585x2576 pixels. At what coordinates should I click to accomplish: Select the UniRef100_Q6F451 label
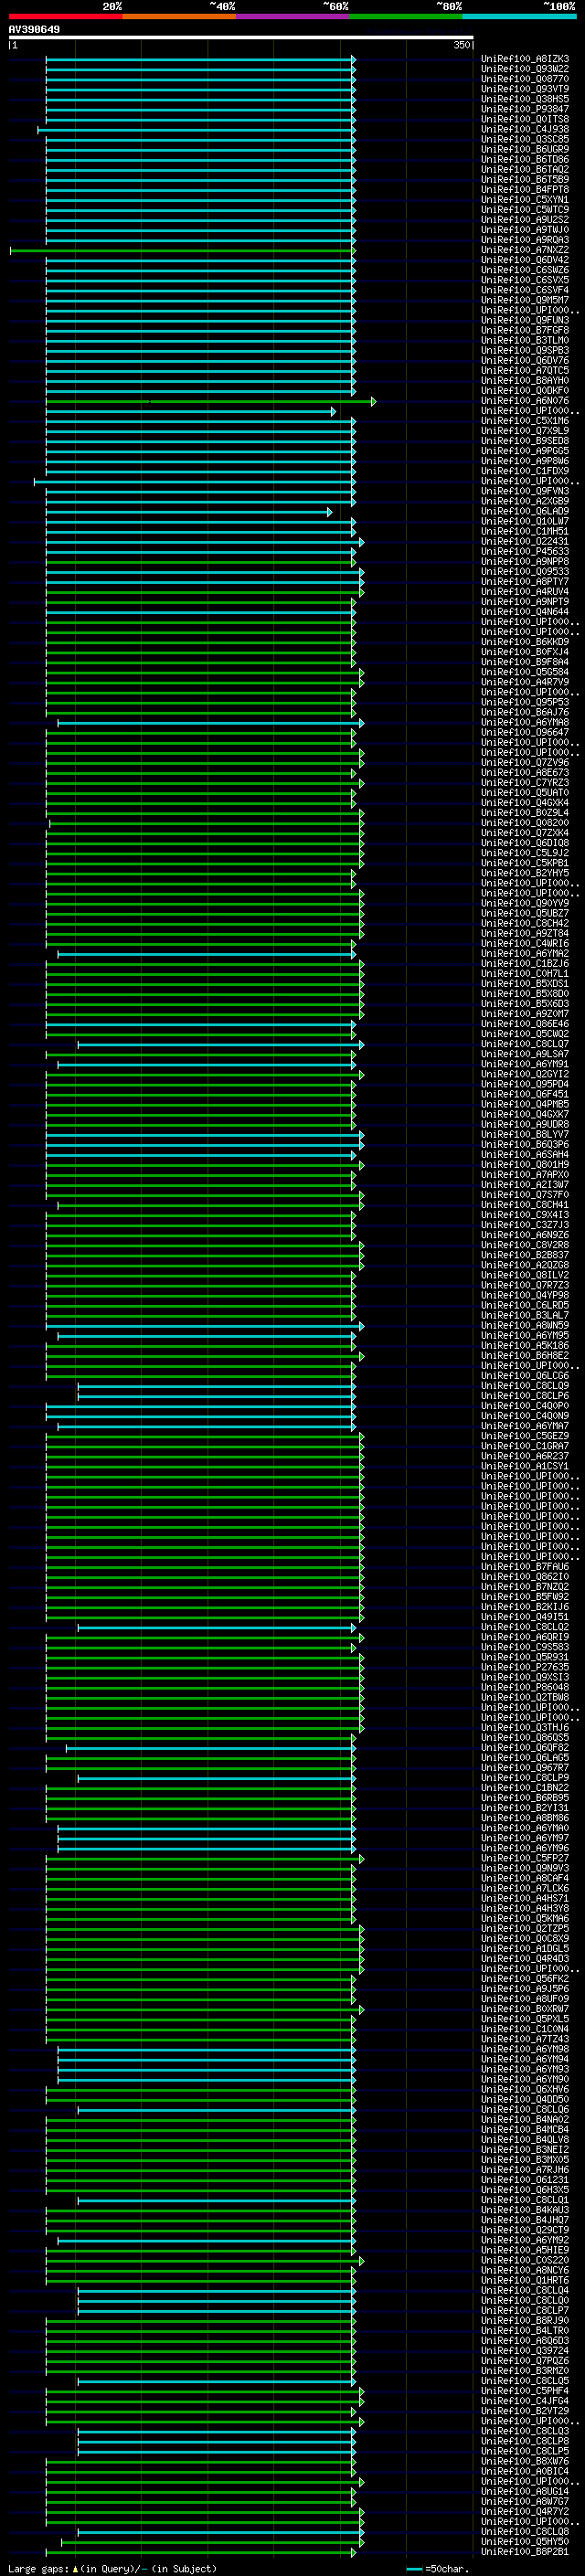click(x=525, y=1094)
